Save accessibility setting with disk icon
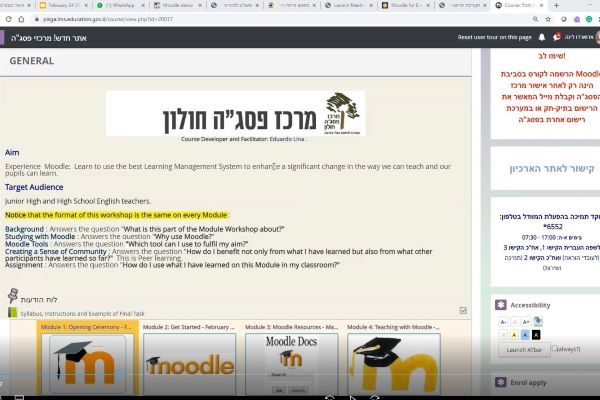This screenshot has height=400, width=600. coord(538,321)
